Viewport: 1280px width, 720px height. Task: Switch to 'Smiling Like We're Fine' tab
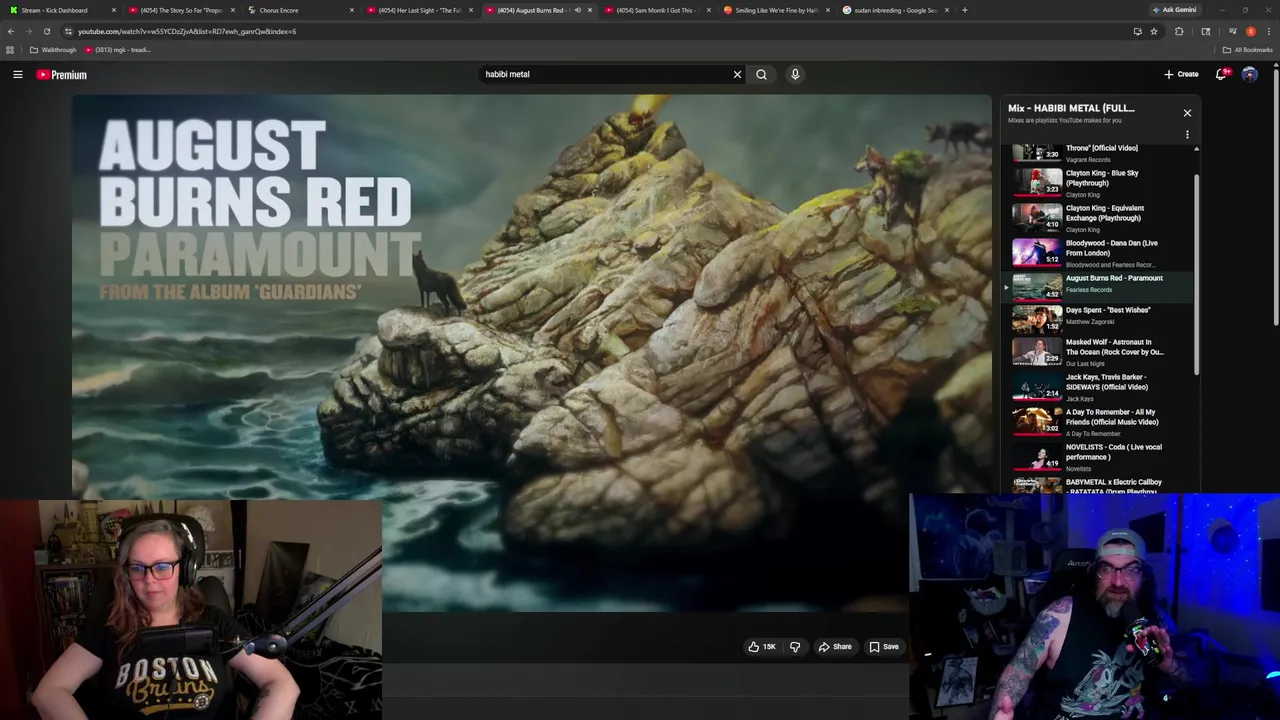coord(776,10)
